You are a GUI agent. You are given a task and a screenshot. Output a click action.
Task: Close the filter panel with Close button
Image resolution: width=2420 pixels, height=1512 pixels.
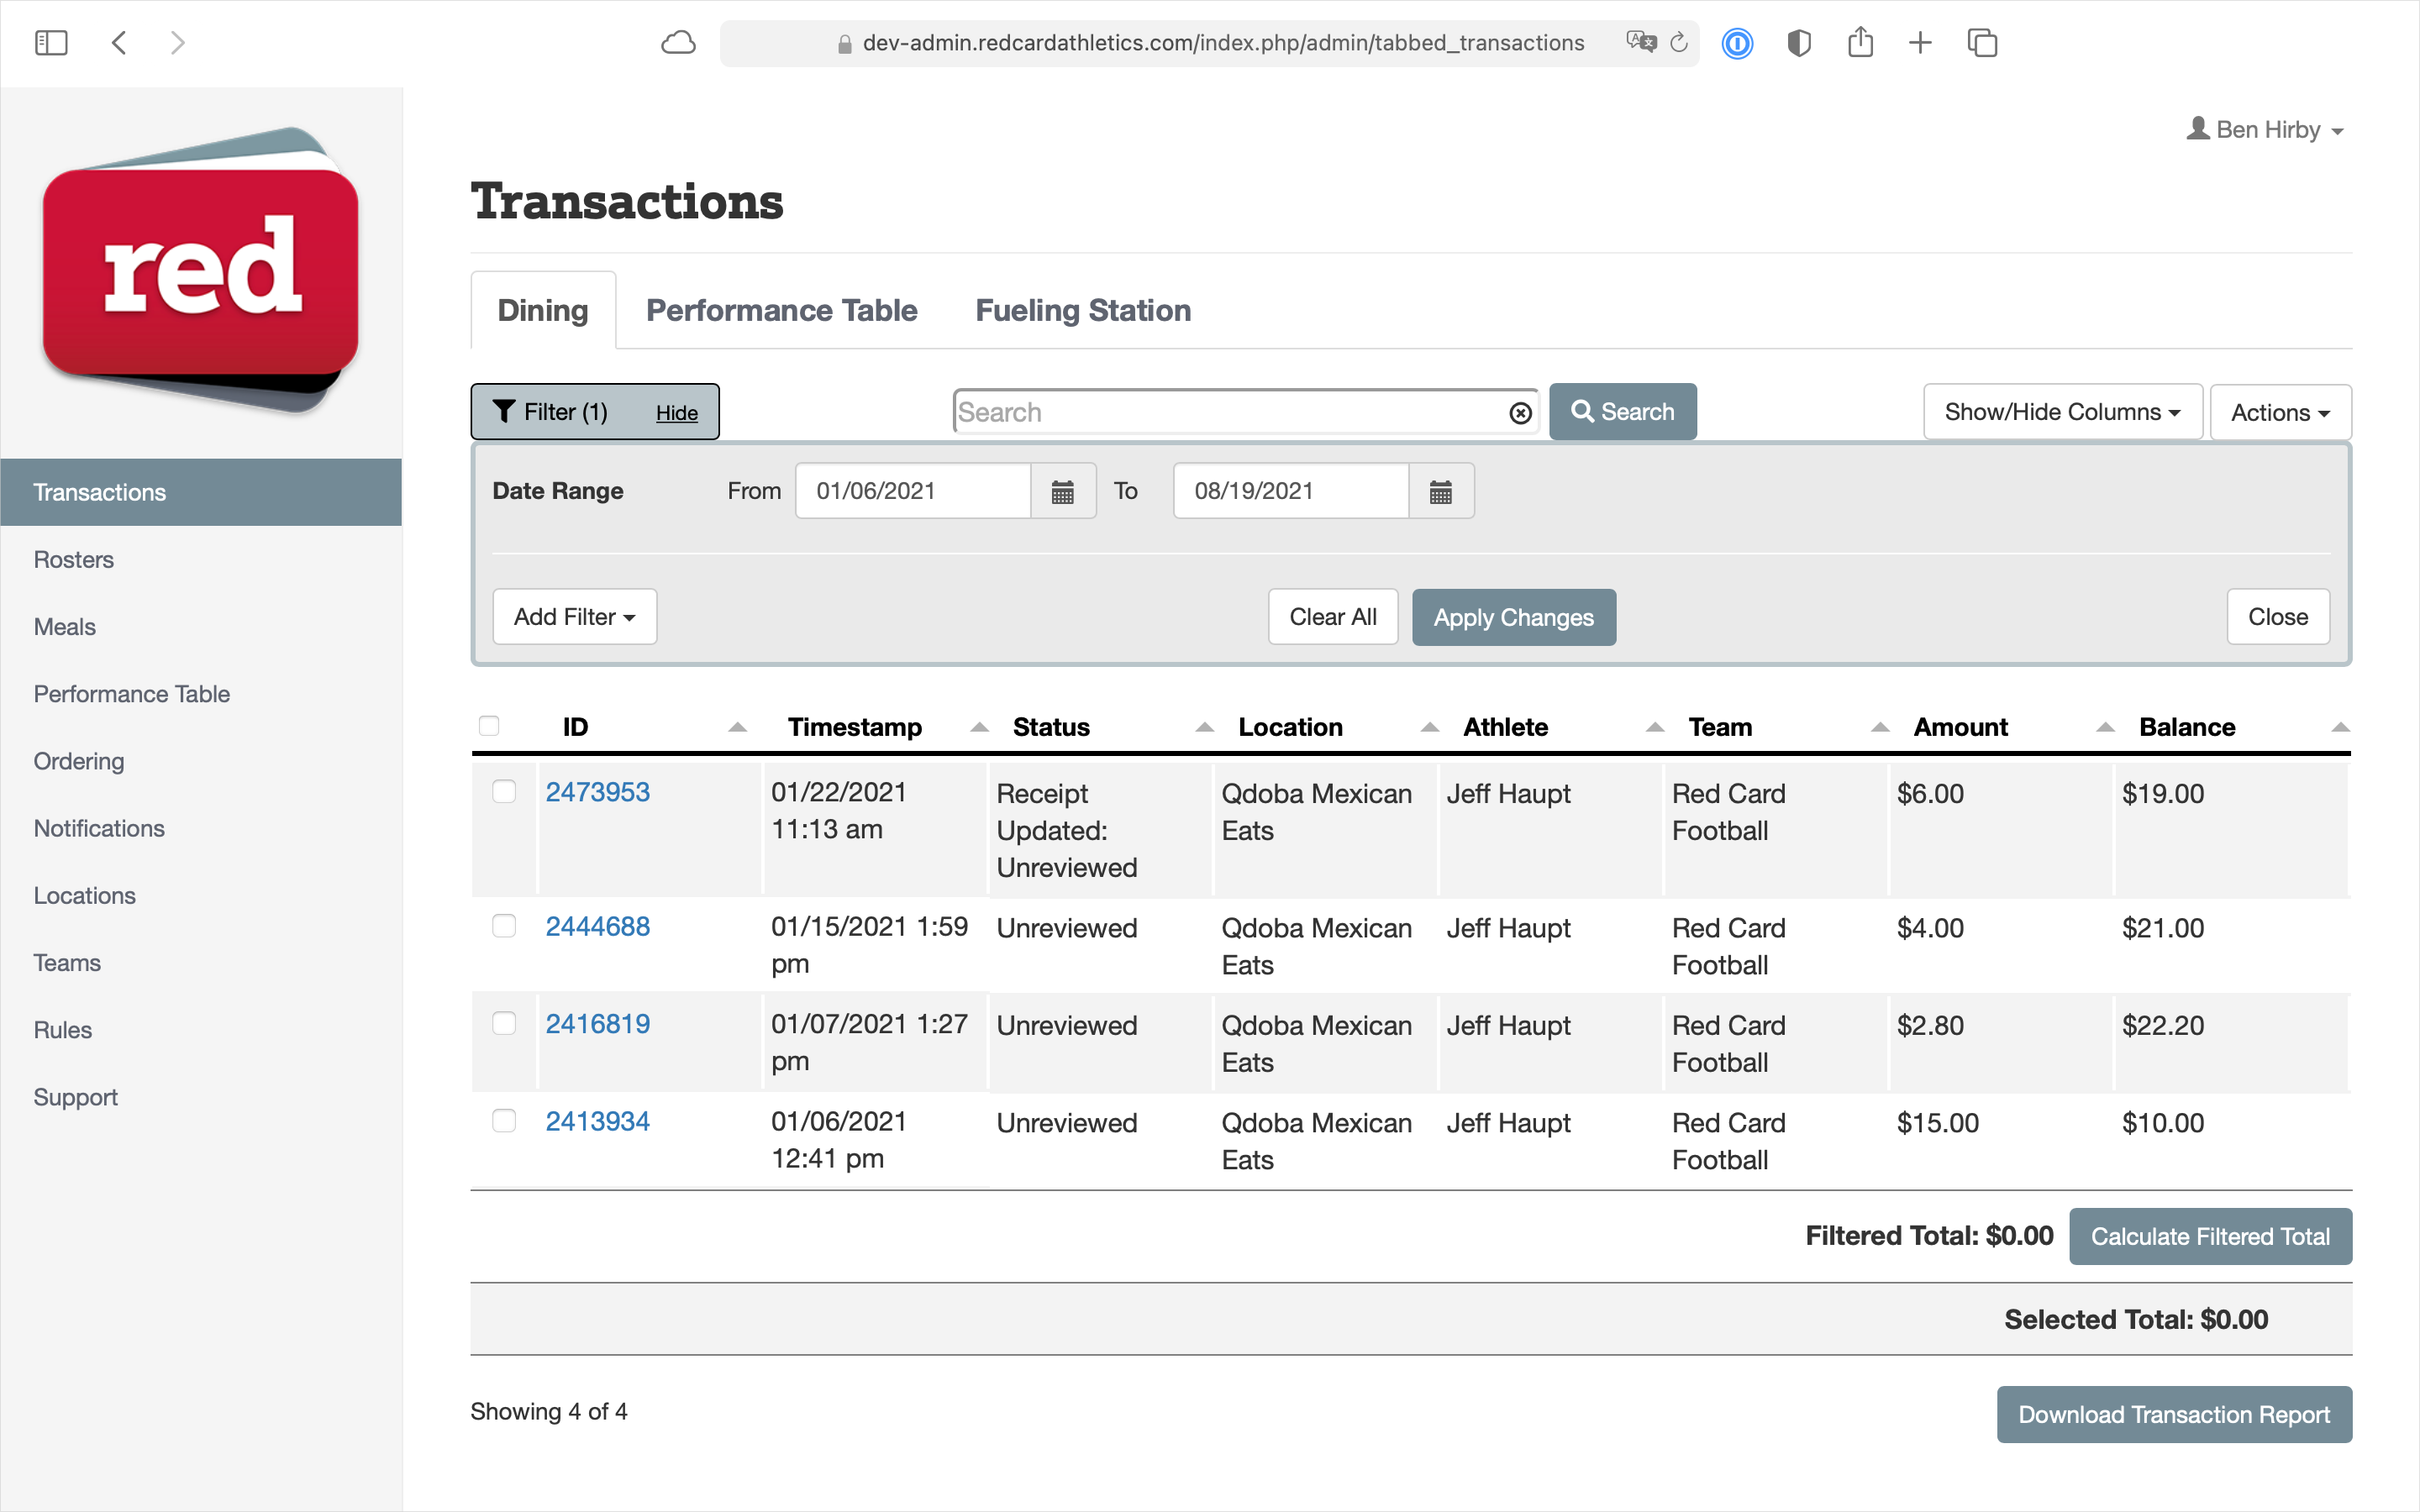click(x=2278, y=617)
